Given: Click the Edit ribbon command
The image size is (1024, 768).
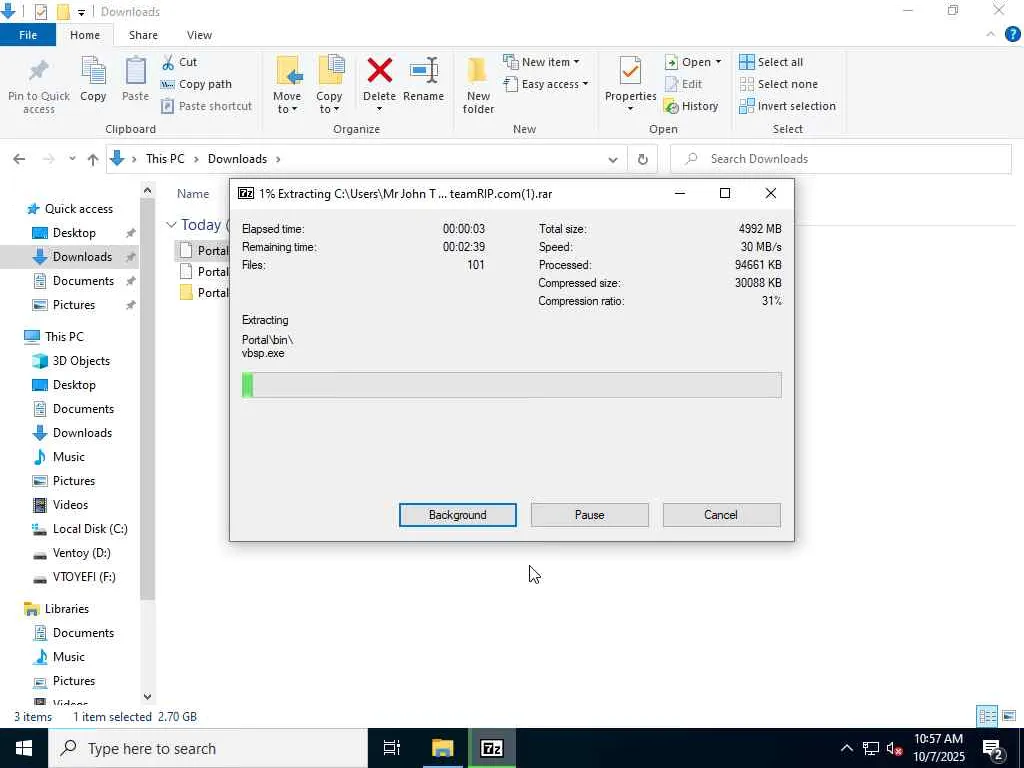Looking at the screenshot, I should (683, 84).
